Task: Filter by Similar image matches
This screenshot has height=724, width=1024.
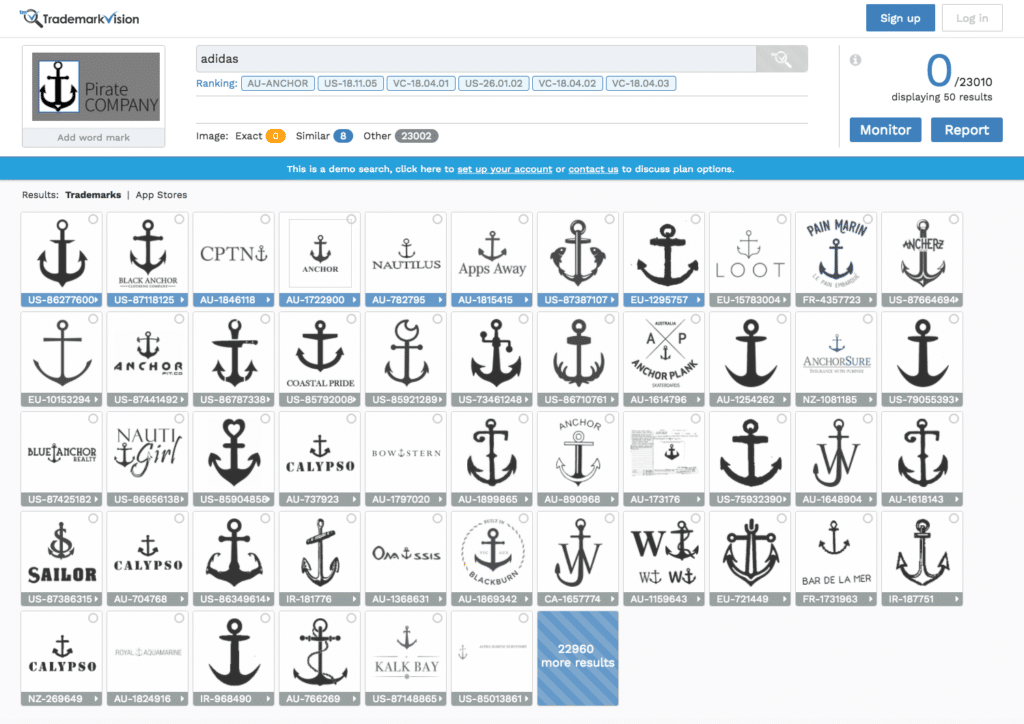Action: tap(324, 136)
